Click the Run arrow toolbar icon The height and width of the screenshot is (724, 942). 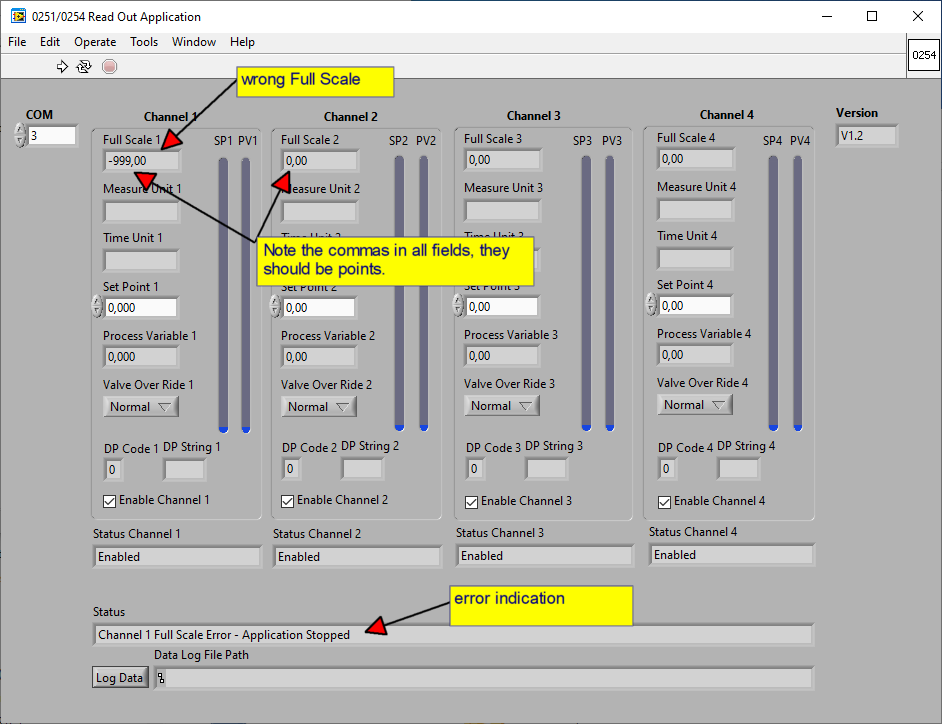pyautogui.click(x=62, y=66)
